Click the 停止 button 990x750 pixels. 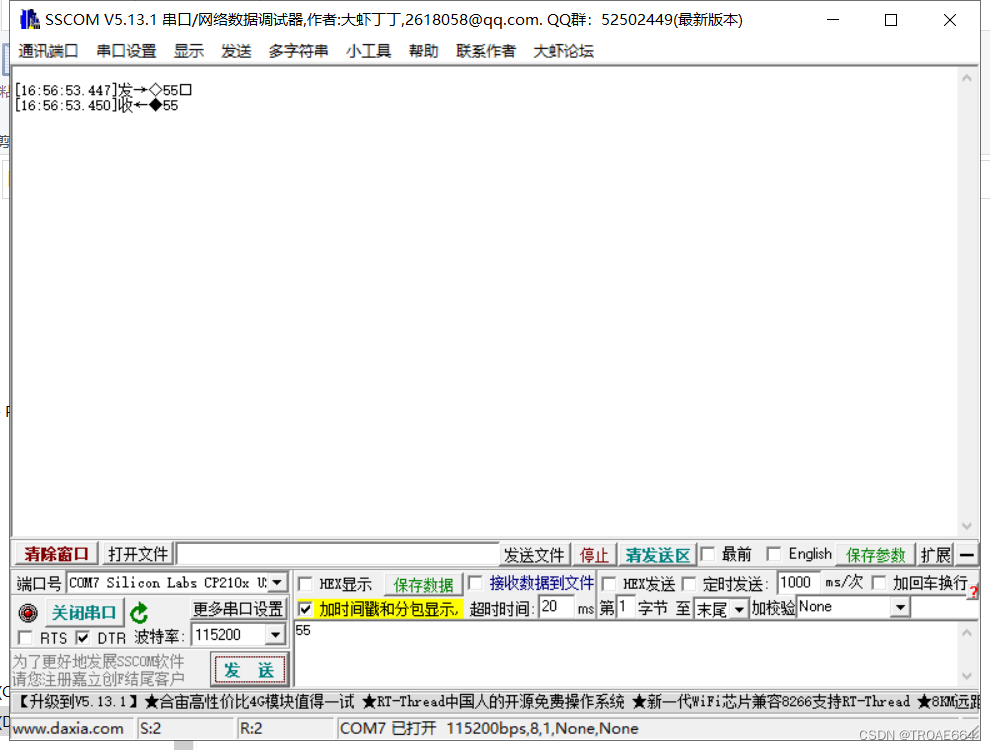pos(594,555)
